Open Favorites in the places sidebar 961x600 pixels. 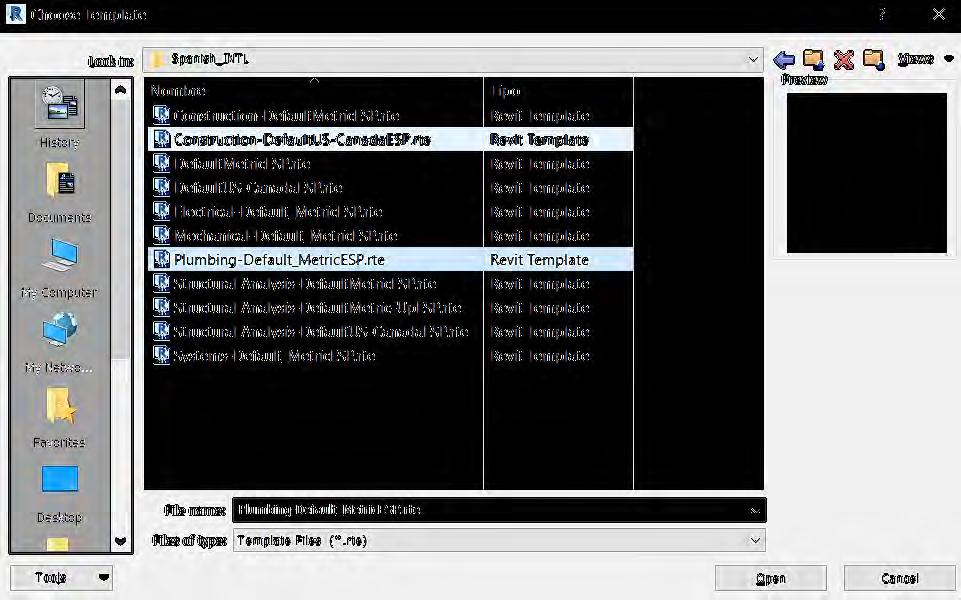pyautogui.click(x=59, y=418)
